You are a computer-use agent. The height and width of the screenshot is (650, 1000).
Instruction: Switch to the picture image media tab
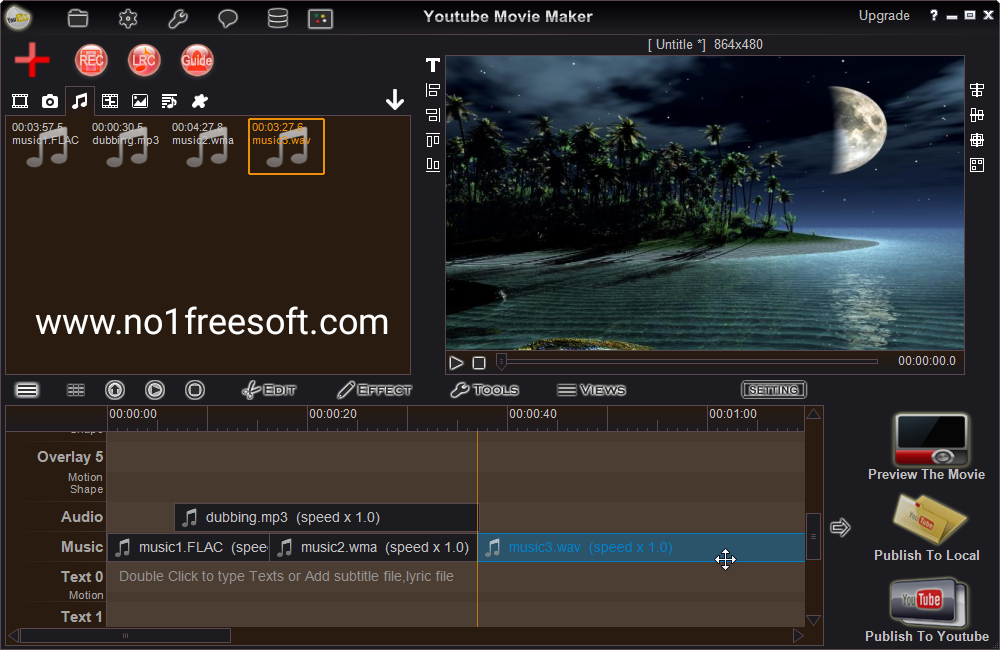[x=140, y=101]
